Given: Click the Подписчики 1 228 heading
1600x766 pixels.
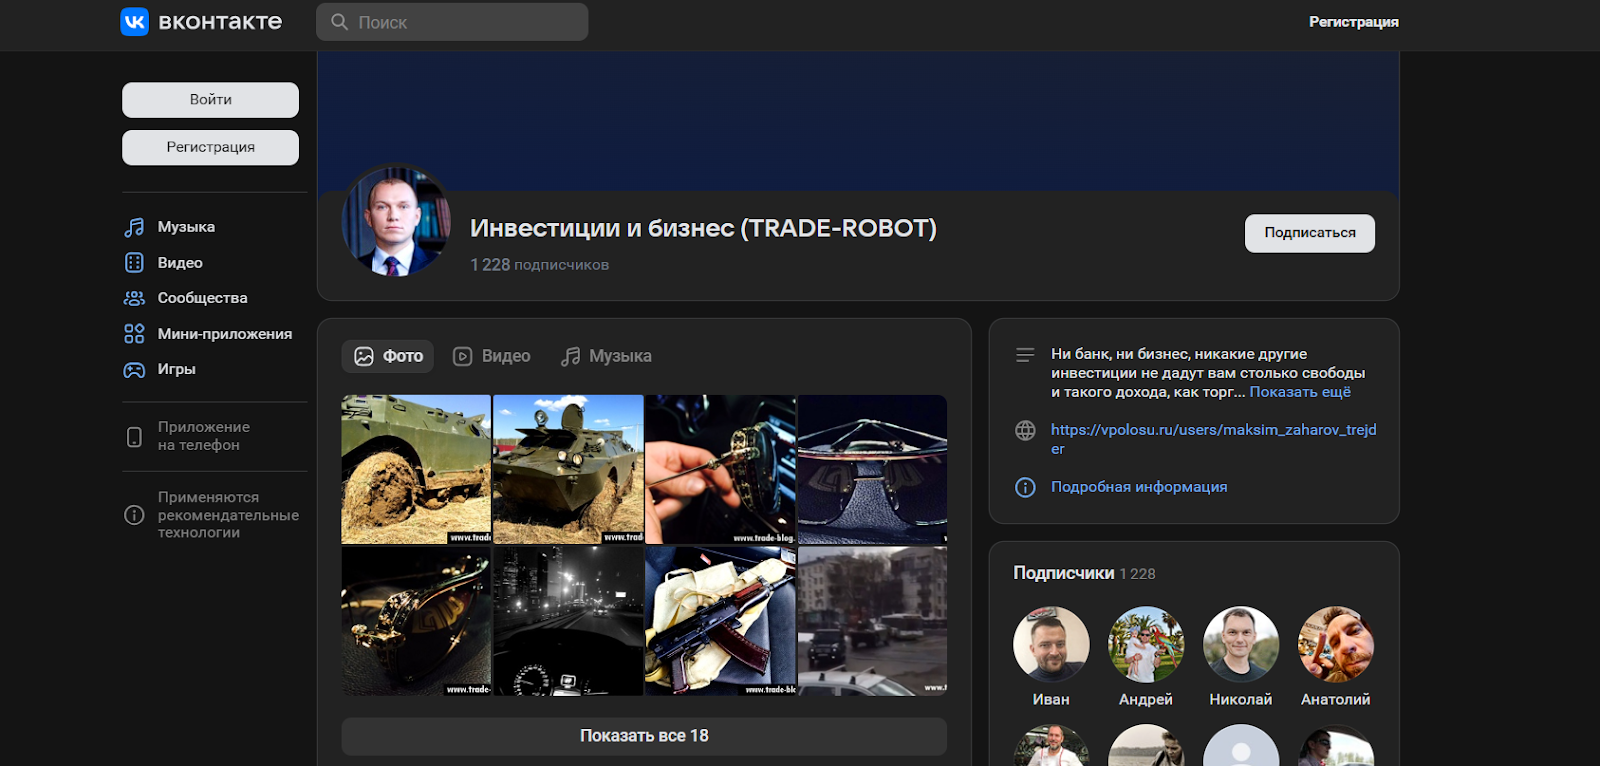Looking at the screenshot, I should 1084,573.
